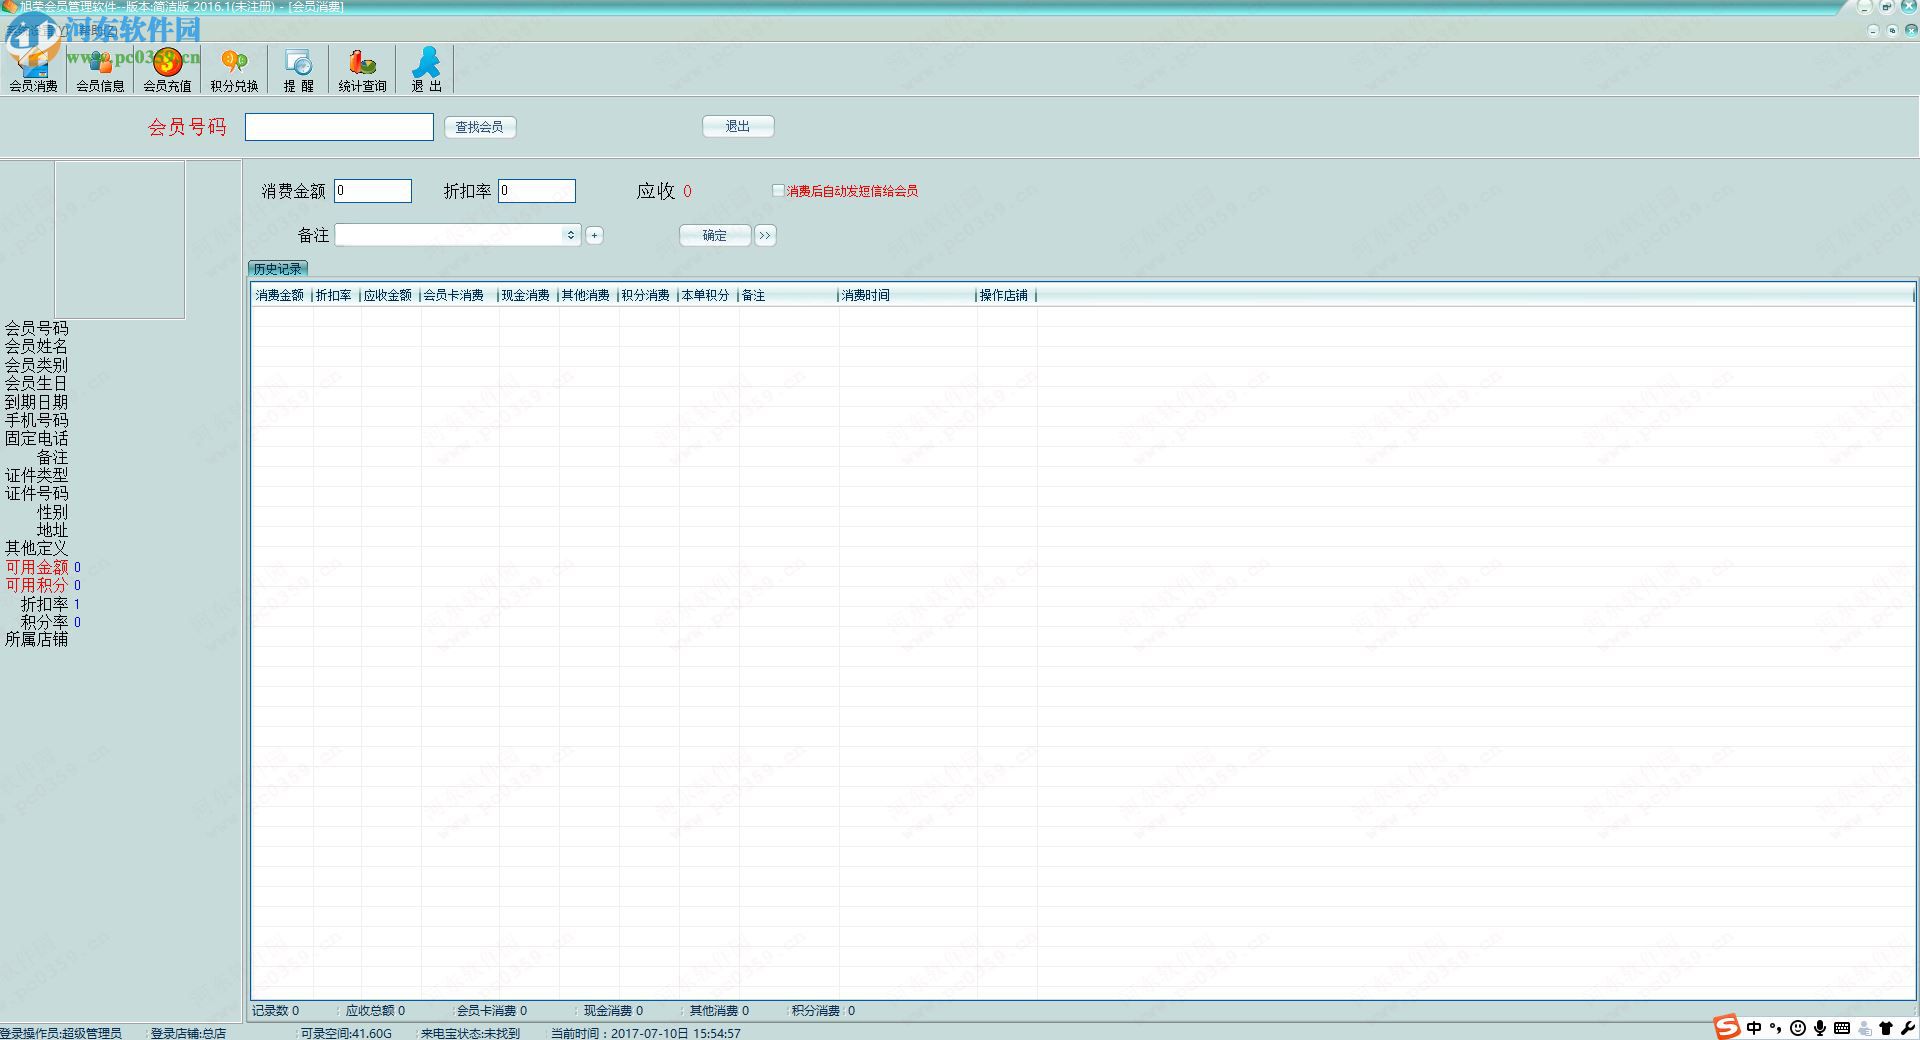
Task: Minimize the inner 会员消费 child window
Action: tap(1873, 30)
